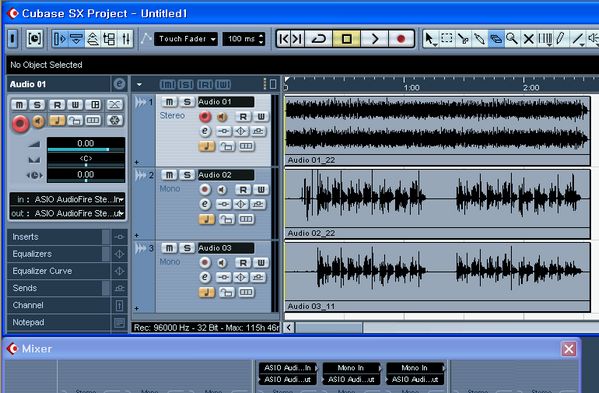Image resolution: width=599 pixels, height=393 pixels.
Task: Show the Inspector panel
Action: [60, 39]
